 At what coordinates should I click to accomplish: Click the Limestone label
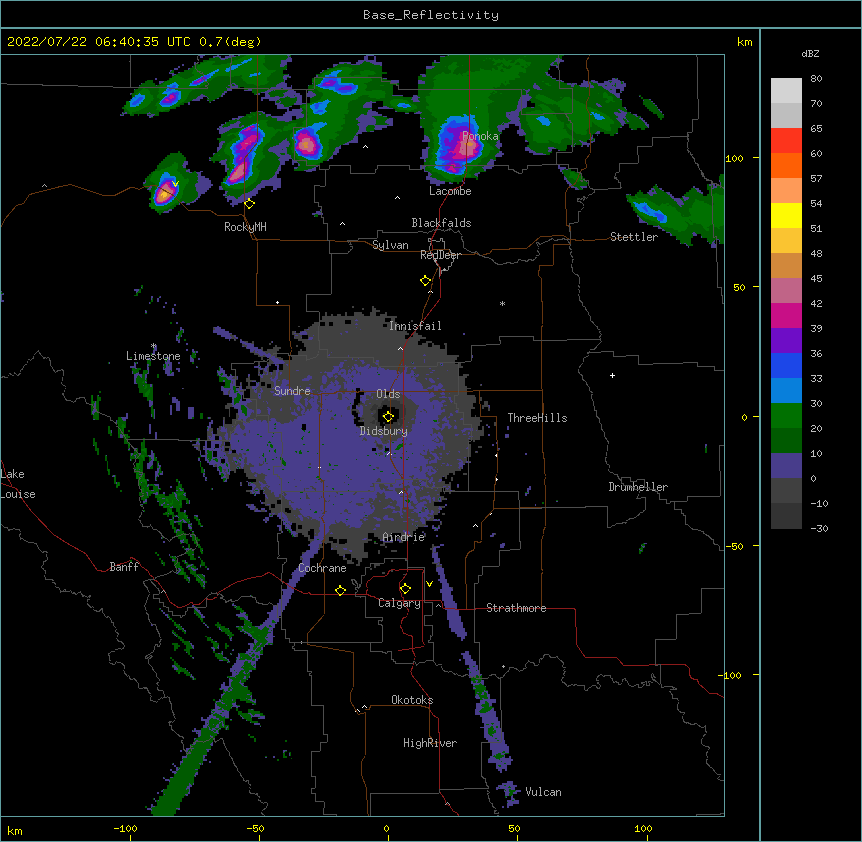(153, 356)
